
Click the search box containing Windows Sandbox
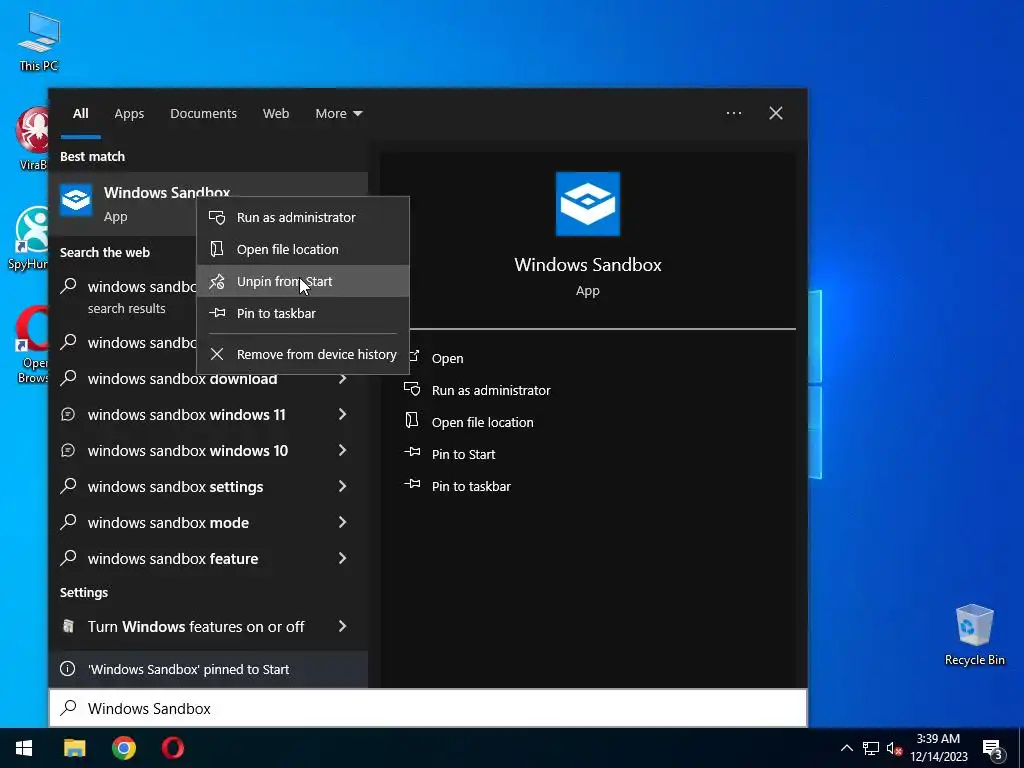coord(428,709)
